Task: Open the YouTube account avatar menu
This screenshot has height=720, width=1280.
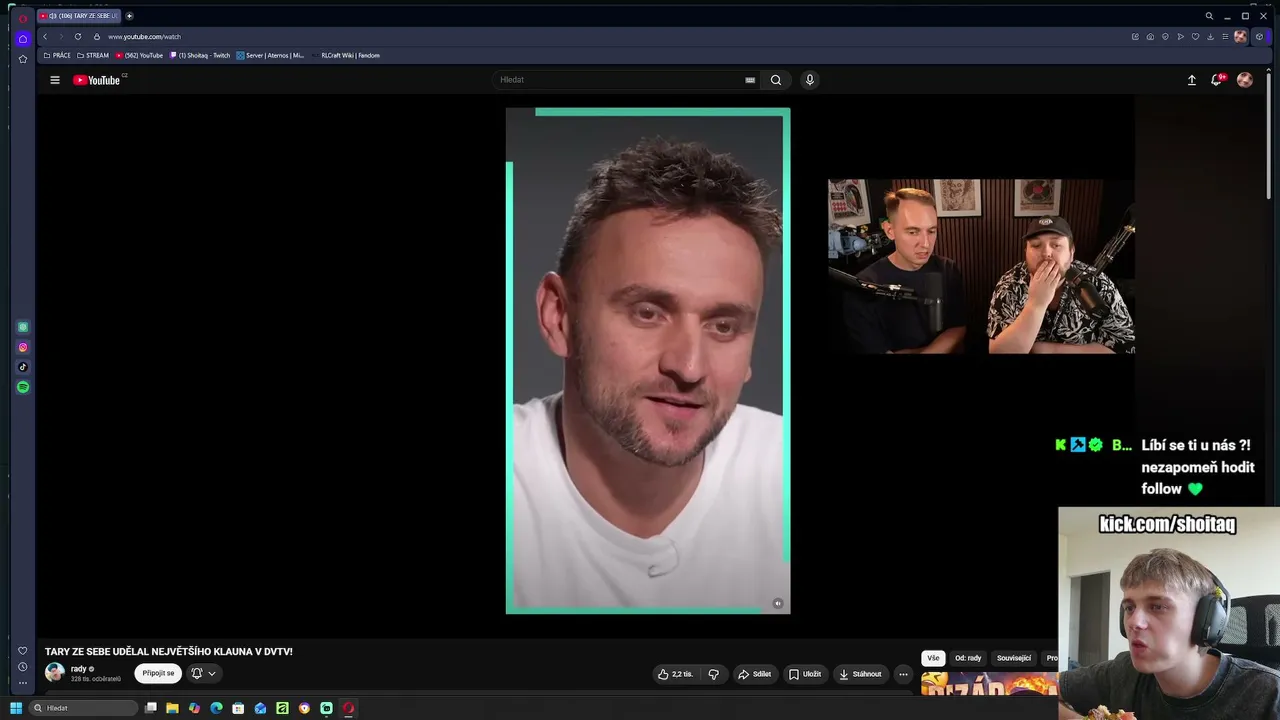Action: click(1245, 80)
